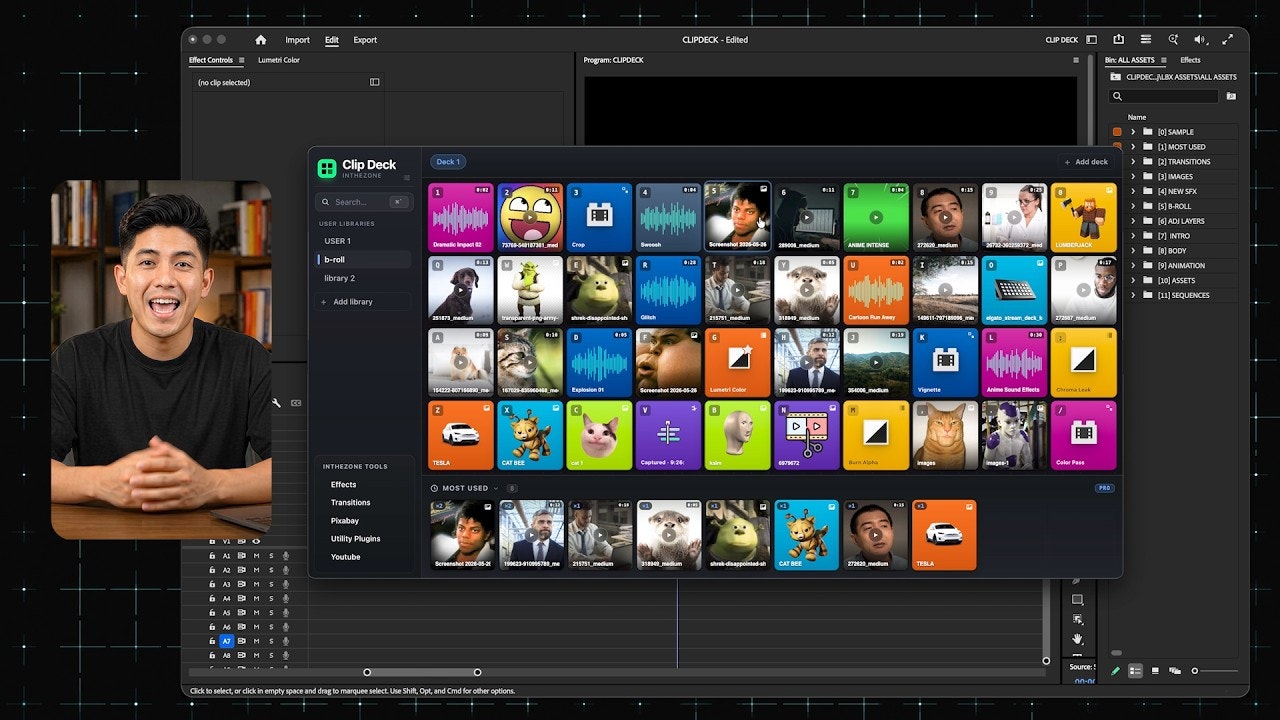The width and height of the screenshot is (1280, 720).
Task: Click the bin path folder-up icon
Action: coord(1117,77)
